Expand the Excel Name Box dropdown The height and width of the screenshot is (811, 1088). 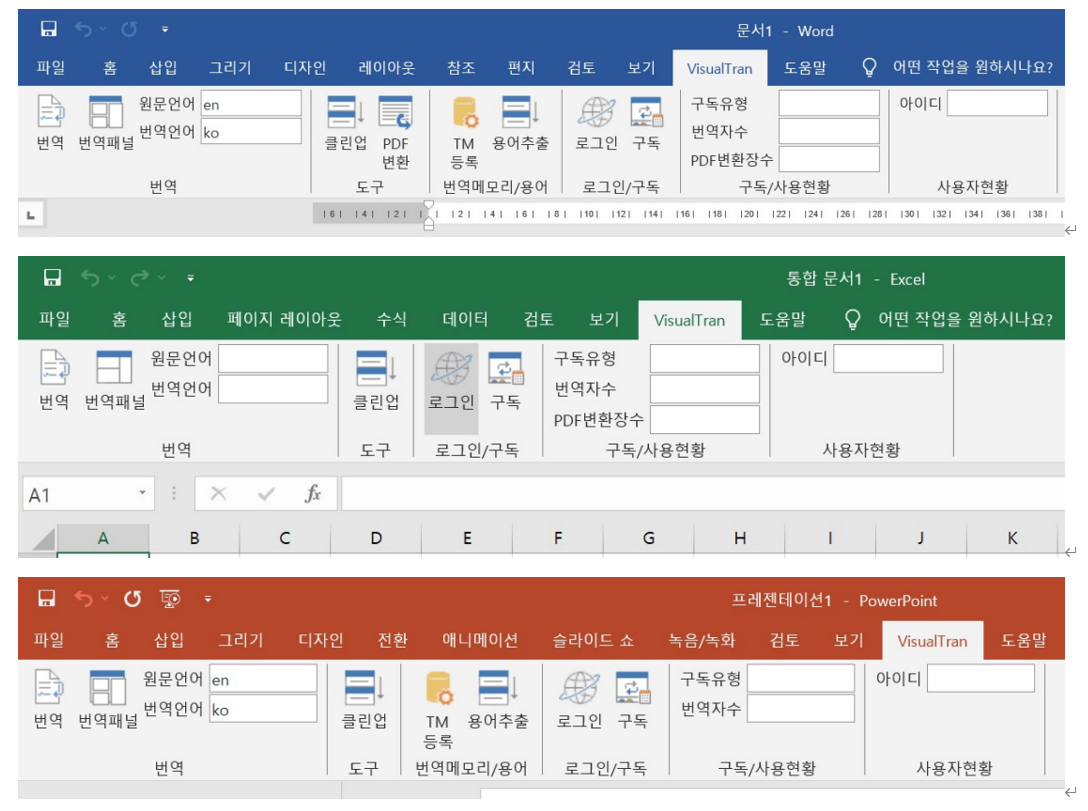[x=142, y=493]
